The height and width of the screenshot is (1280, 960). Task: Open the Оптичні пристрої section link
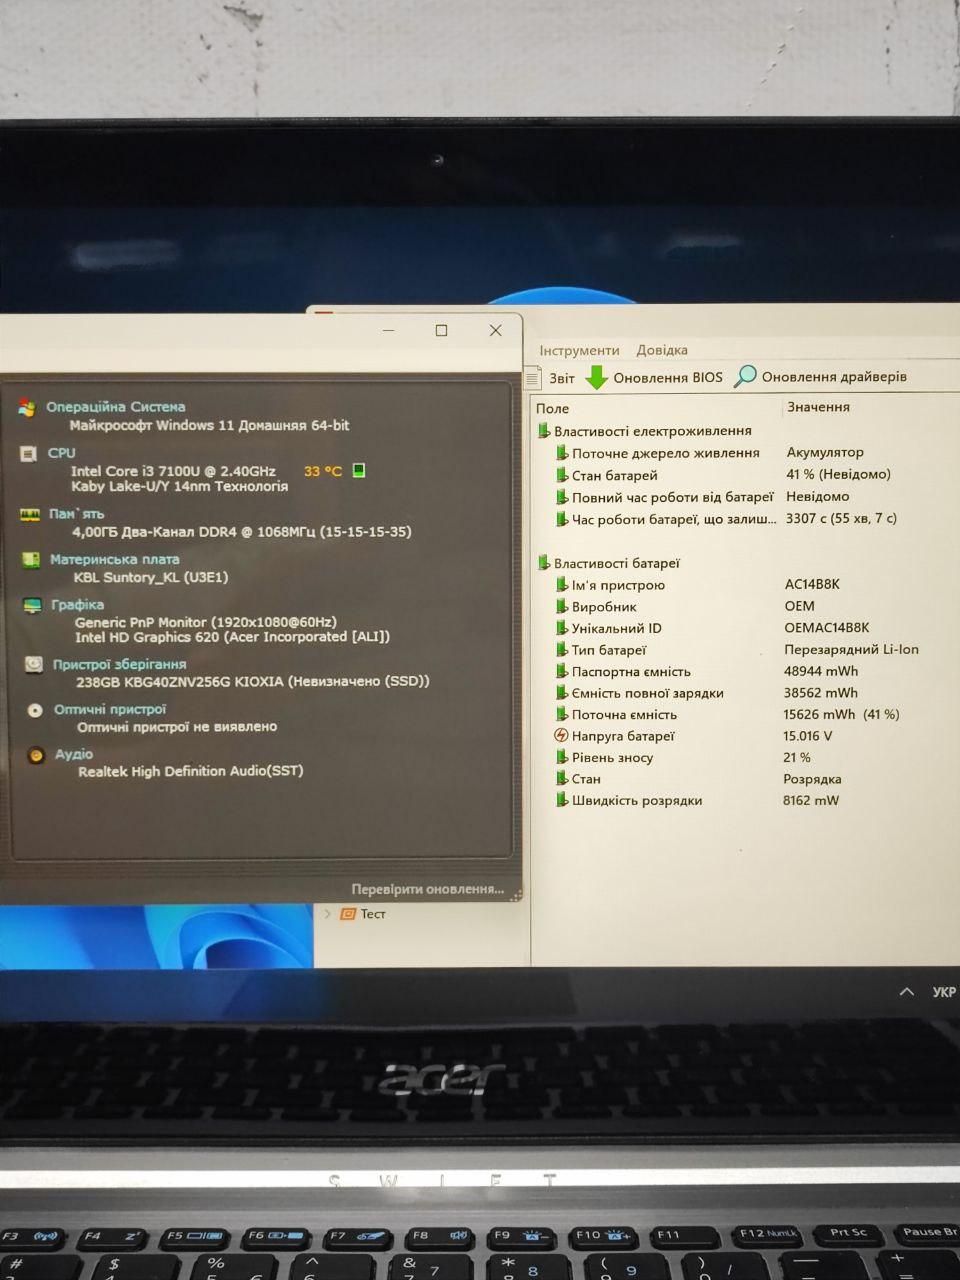click(110, 709)
